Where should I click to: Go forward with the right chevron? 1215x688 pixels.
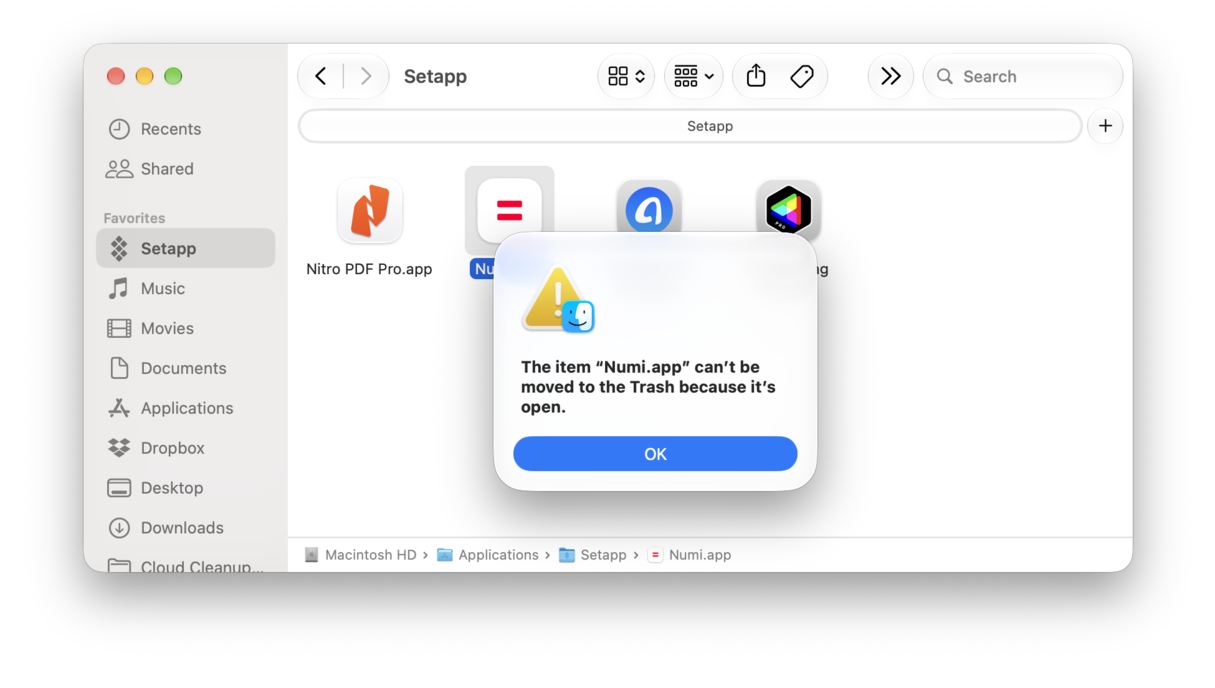pyautogui.click(x=366, y=76)
